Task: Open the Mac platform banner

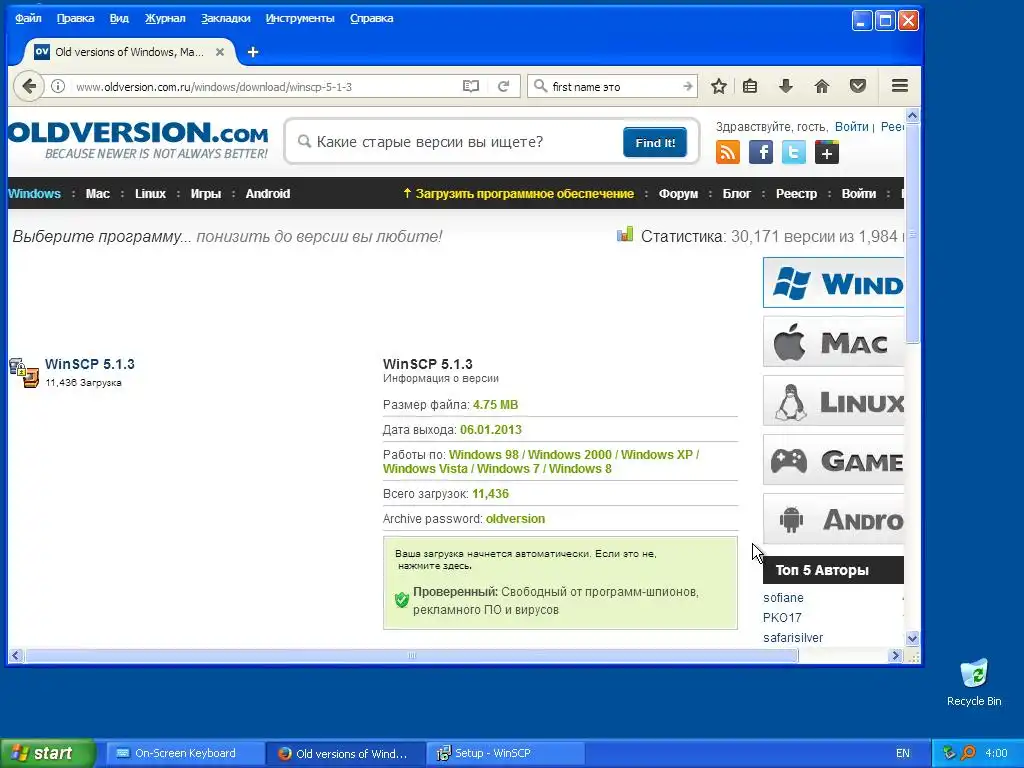Action: pos(833,342)
